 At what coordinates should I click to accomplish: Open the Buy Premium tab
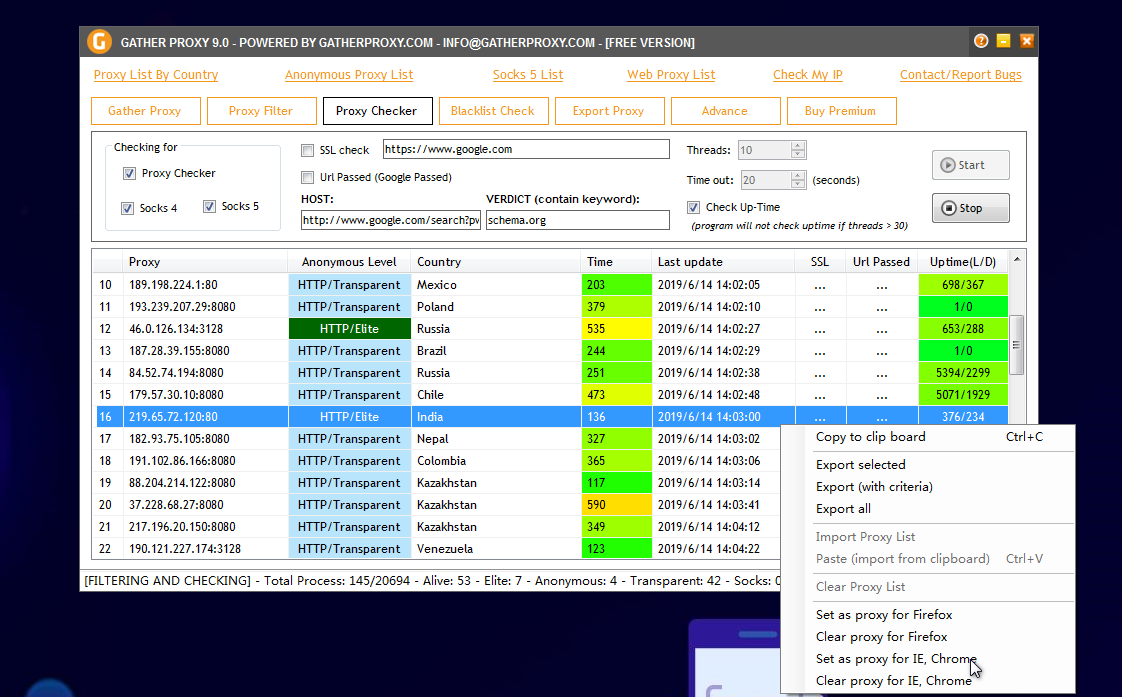pyautogui.click(x=842, y=111)
